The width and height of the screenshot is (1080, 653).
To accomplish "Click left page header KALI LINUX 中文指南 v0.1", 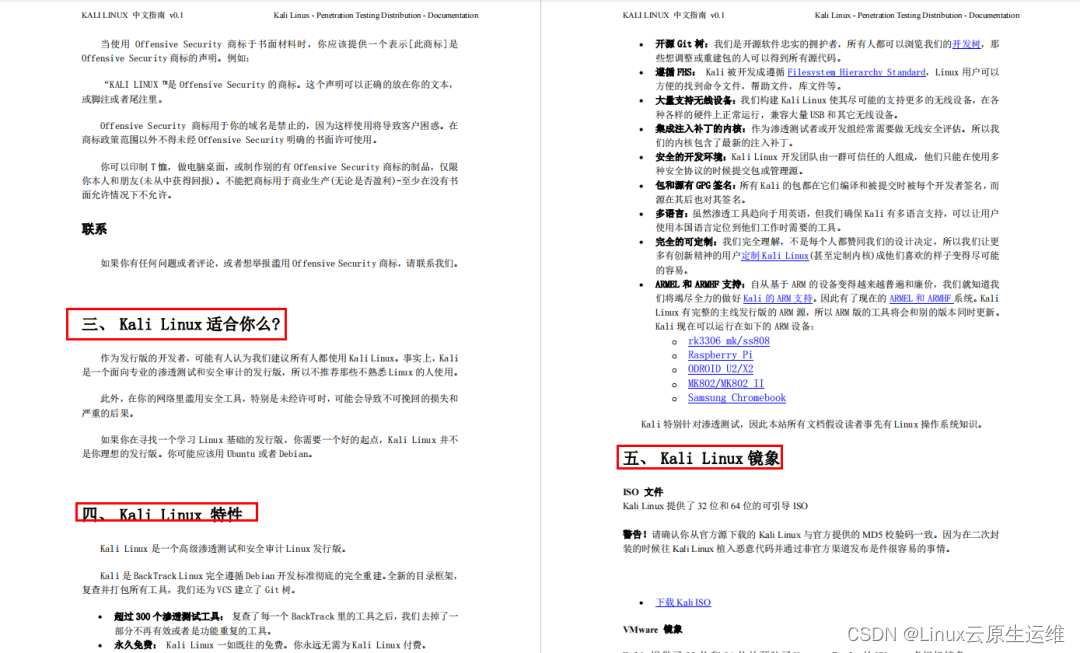I will pyautogui.click(x=132, y=15).
